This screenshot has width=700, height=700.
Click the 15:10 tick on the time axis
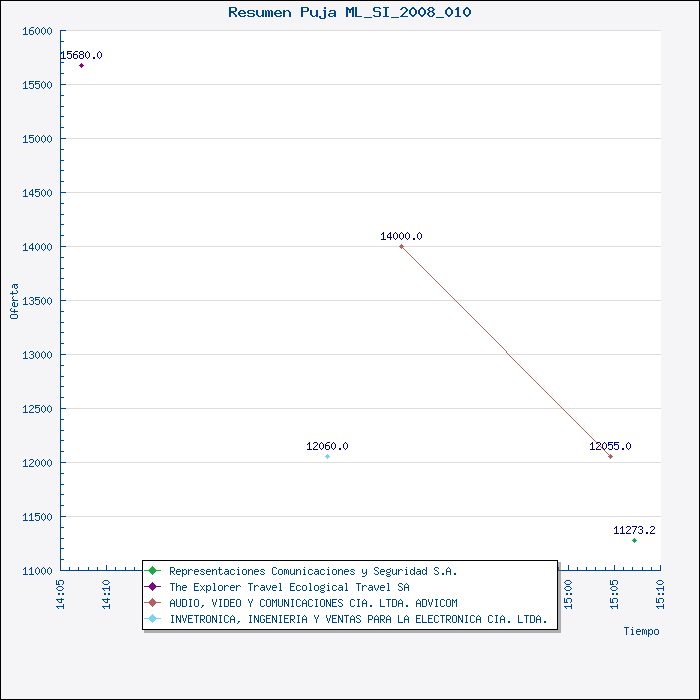tap(660, 593)
